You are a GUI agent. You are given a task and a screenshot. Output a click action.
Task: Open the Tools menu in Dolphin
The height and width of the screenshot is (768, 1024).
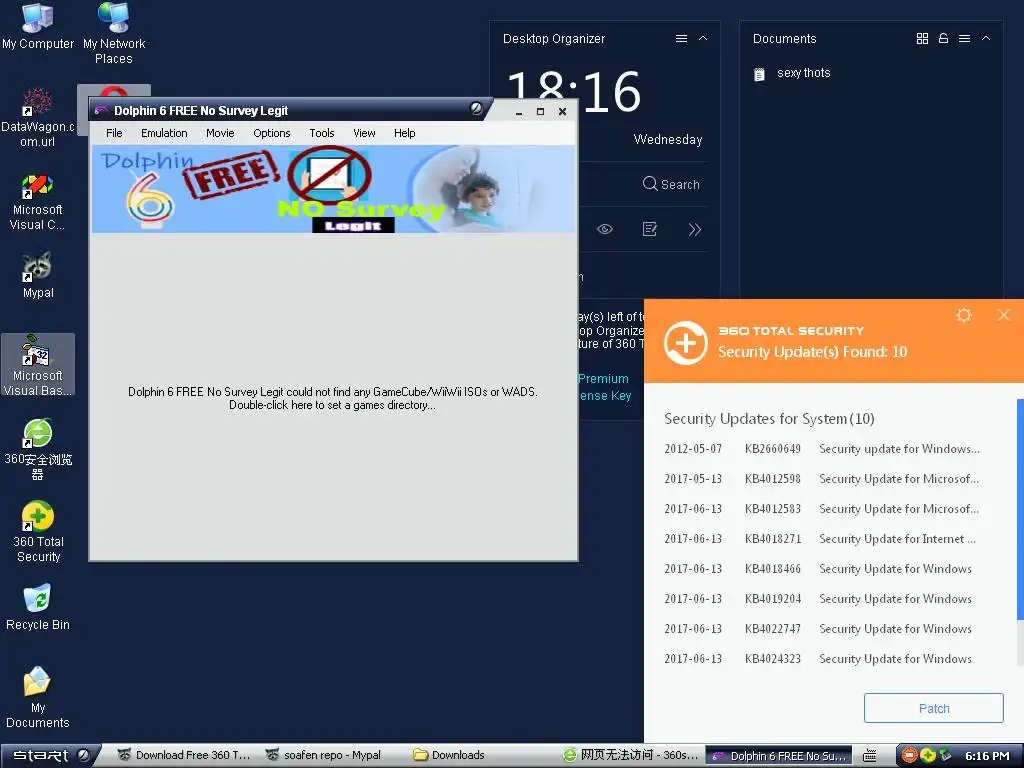(322, 133)
